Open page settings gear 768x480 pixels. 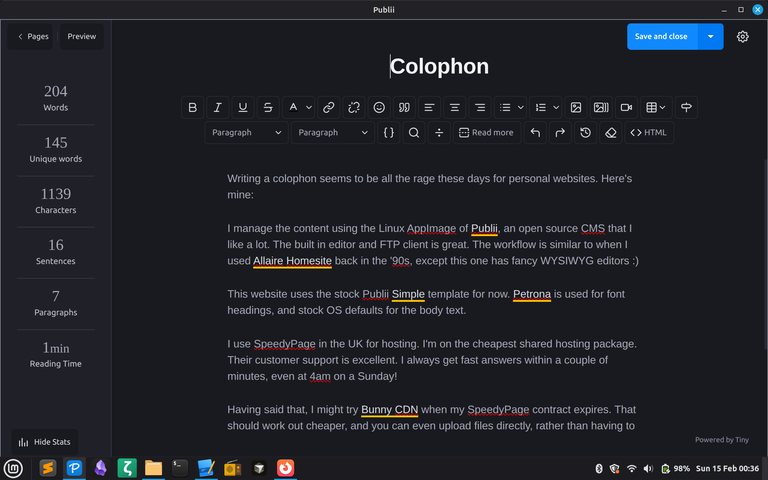coord(743,37)
